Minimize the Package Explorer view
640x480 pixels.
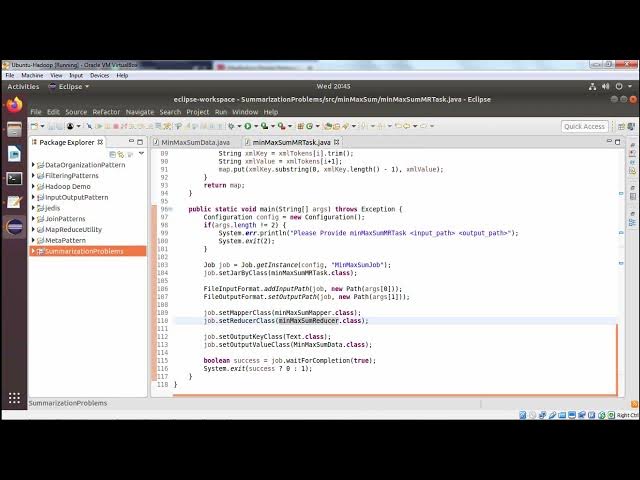[131, 142]
